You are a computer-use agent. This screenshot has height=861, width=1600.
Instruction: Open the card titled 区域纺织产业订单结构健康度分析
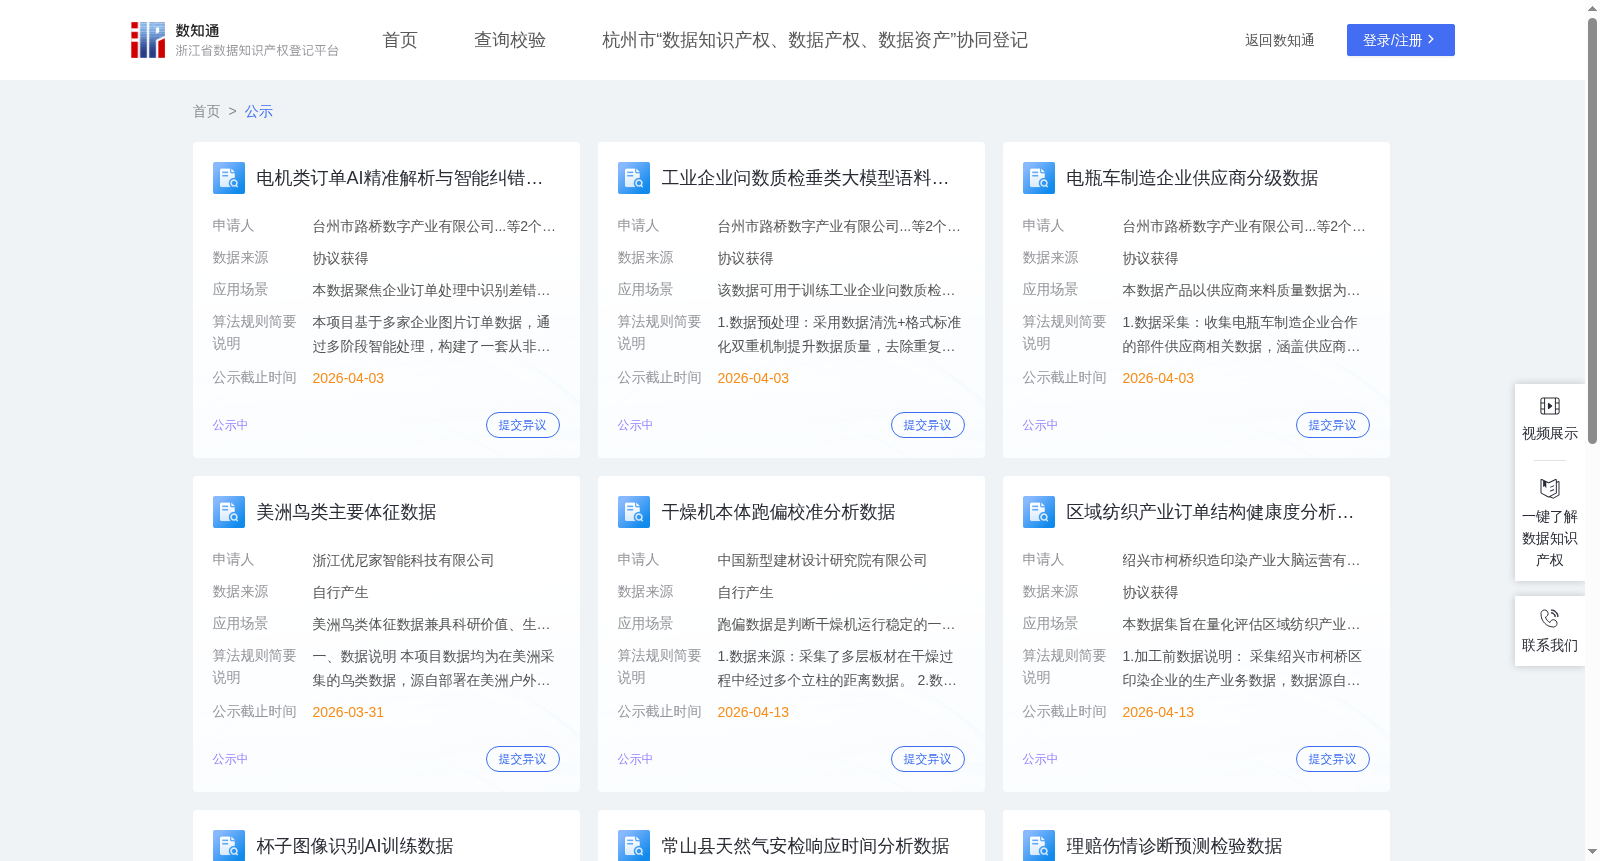coord(1210,512)
